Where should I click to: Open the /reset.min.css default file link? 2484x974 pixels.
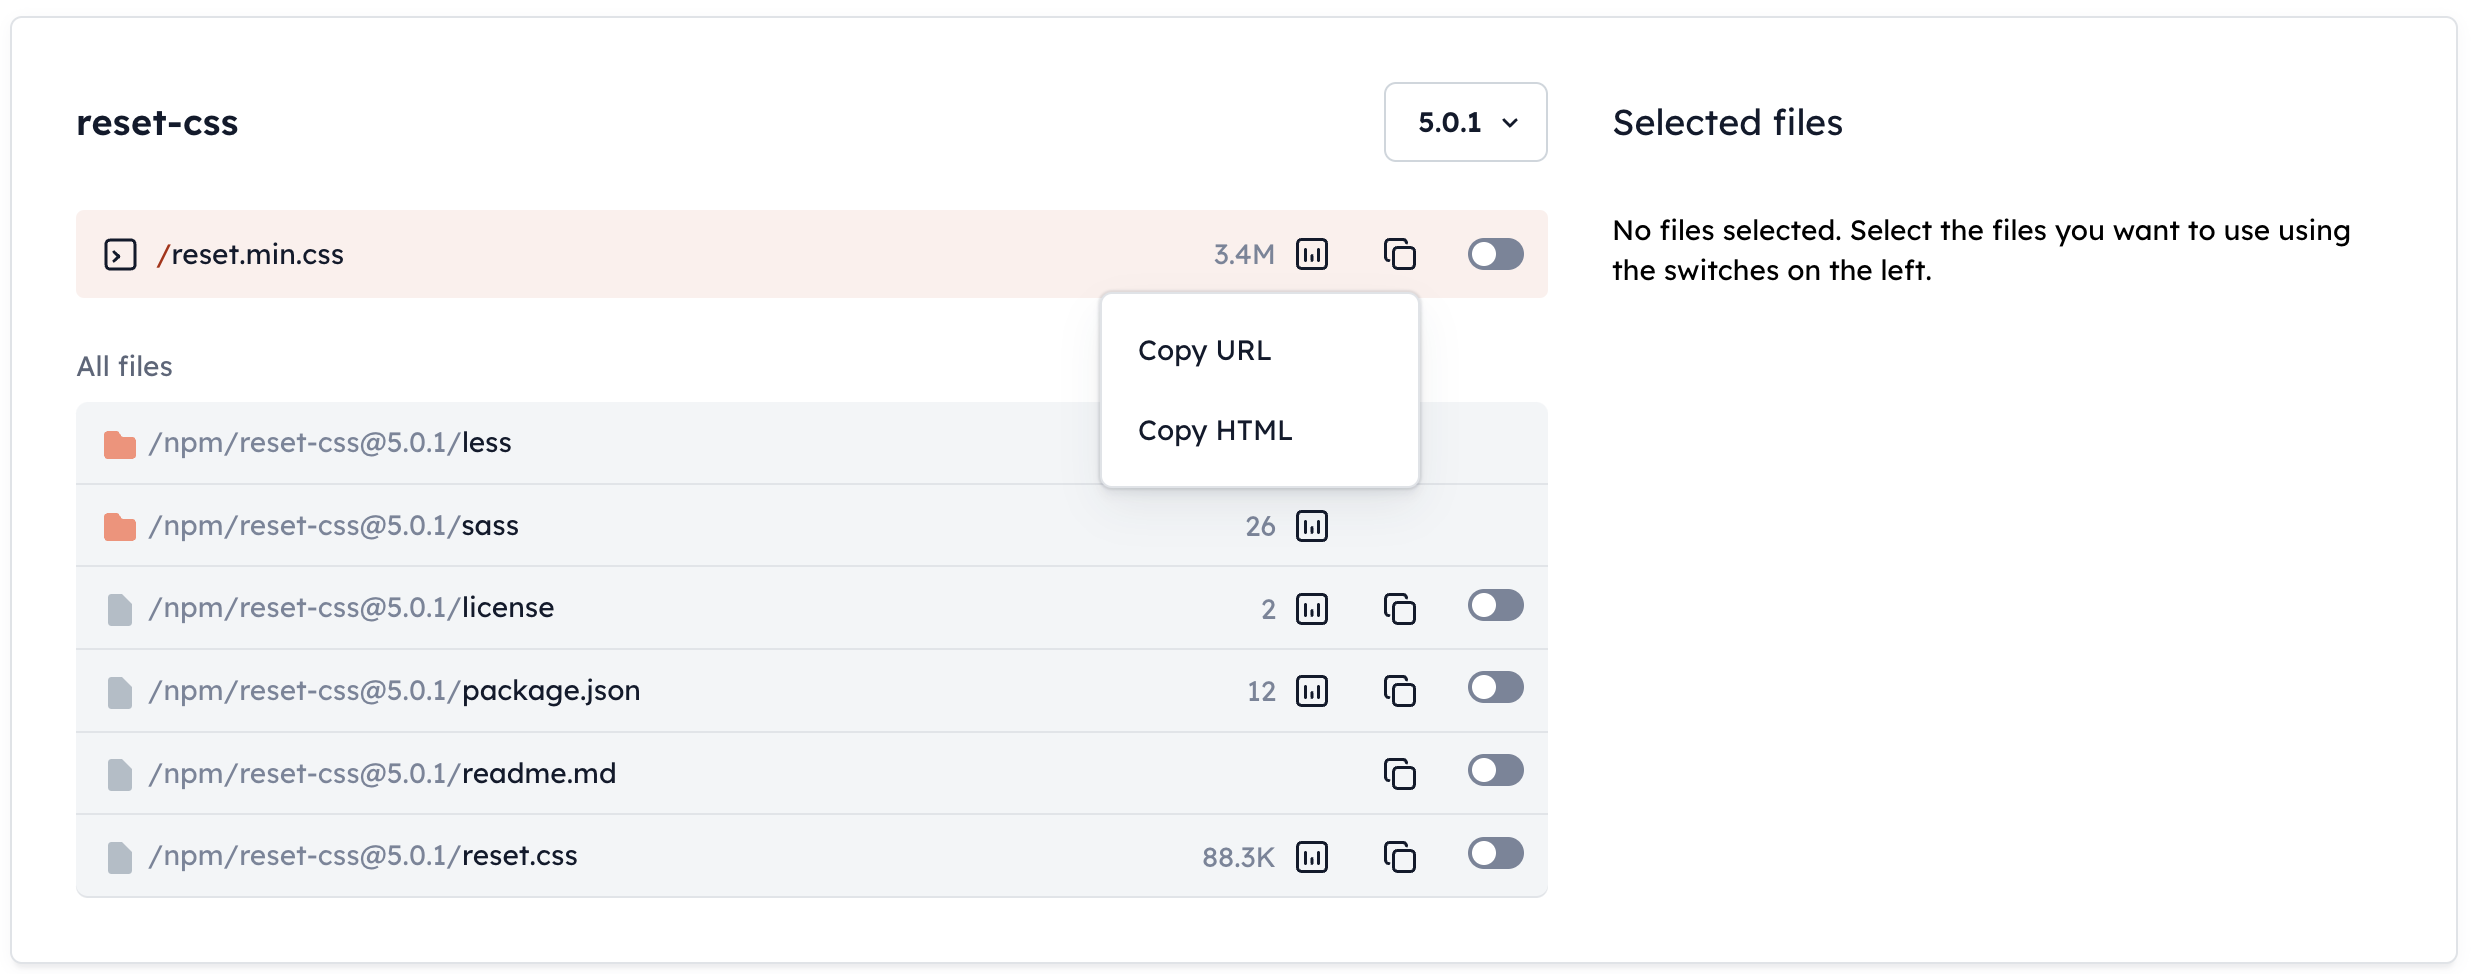point(256,255)
